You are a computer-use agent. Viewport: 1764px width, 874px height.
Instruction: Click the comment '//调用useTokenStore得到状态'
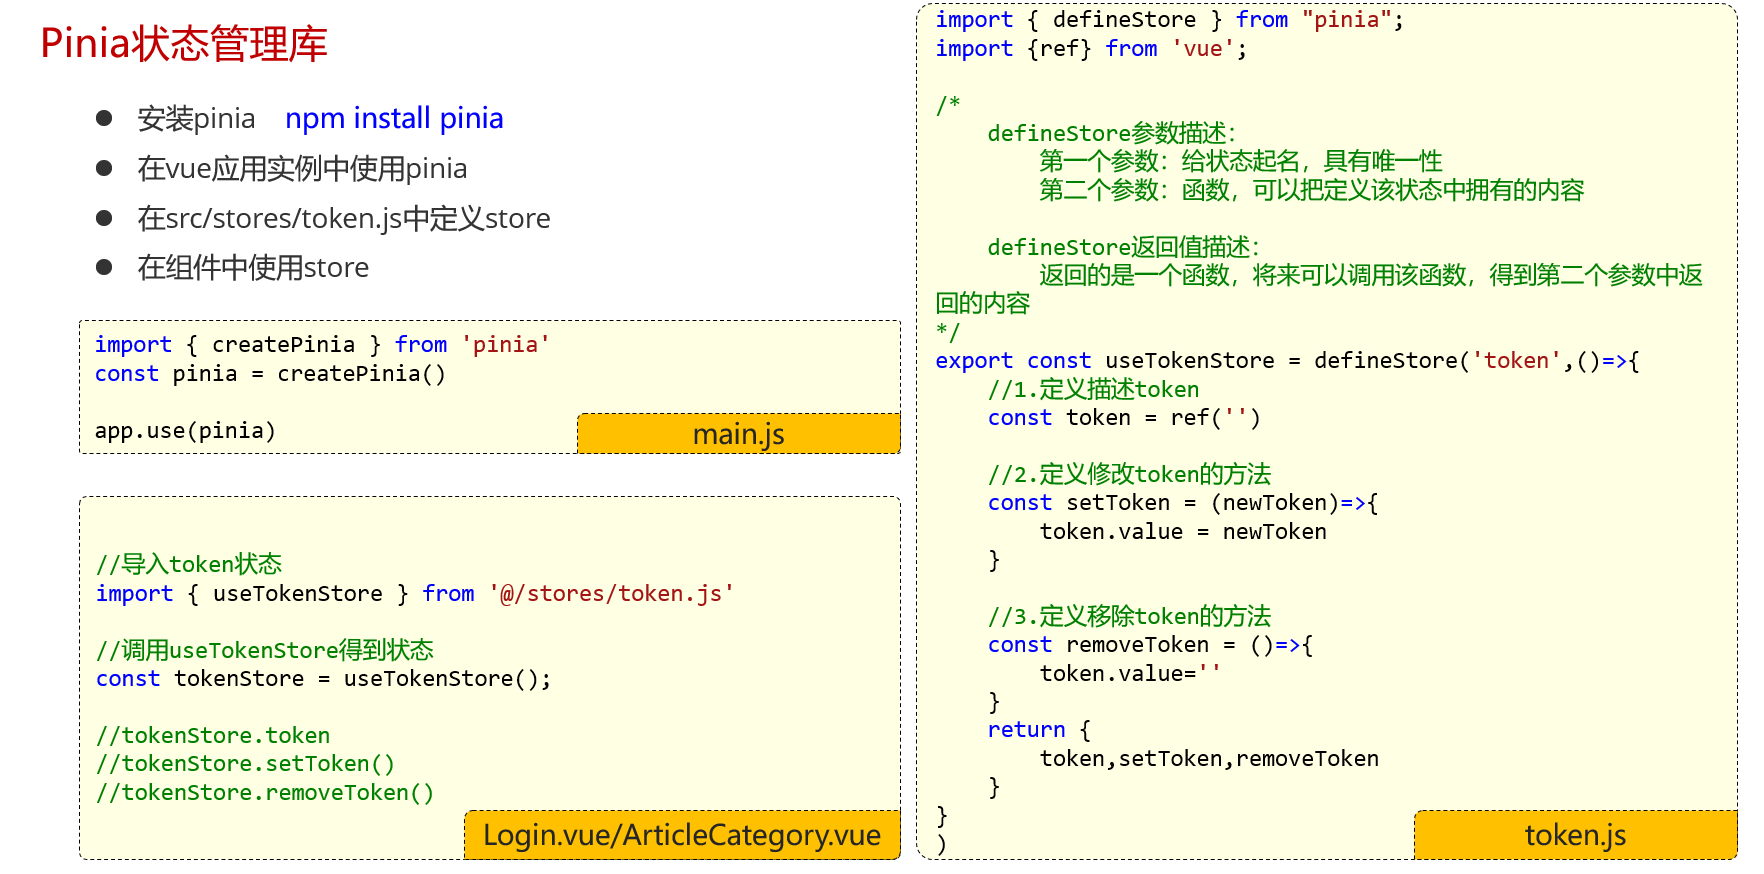point(265,651)
